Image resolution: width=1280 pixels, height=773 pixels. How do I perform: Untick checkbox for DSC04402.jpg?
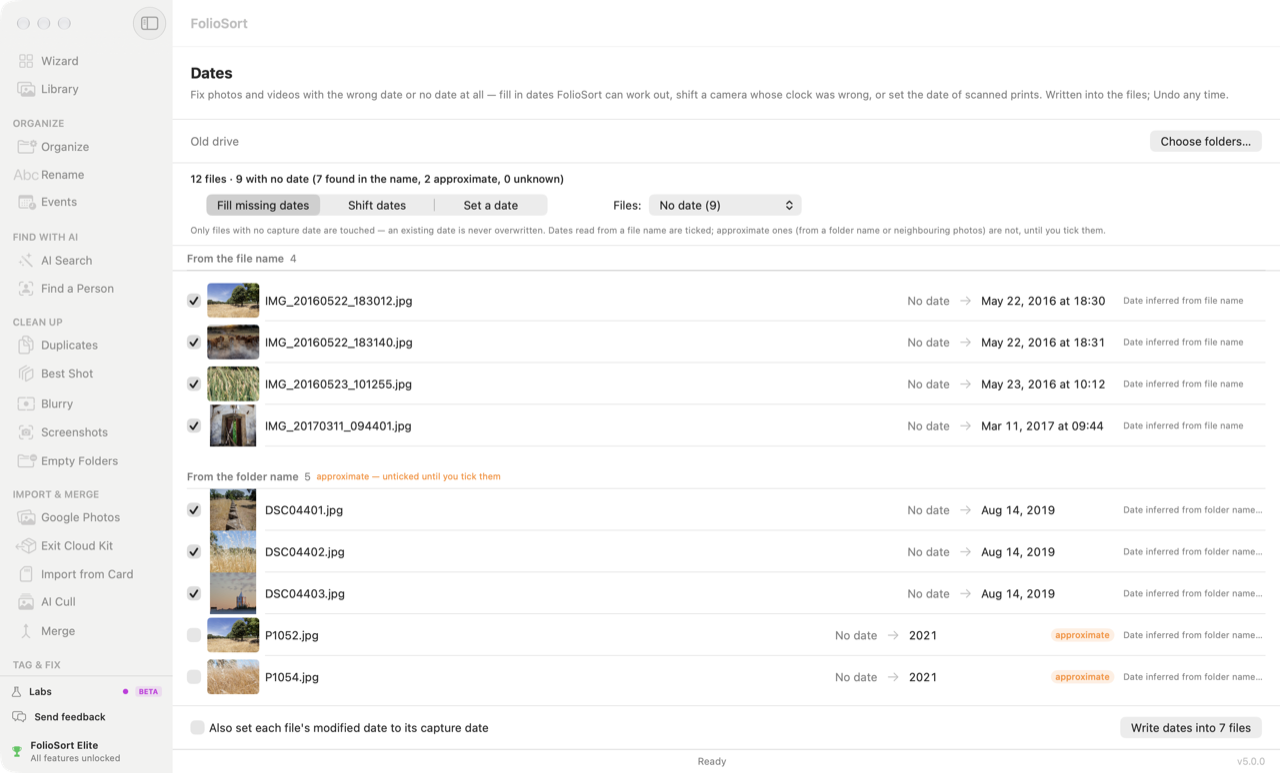click(x=194, y=552)
